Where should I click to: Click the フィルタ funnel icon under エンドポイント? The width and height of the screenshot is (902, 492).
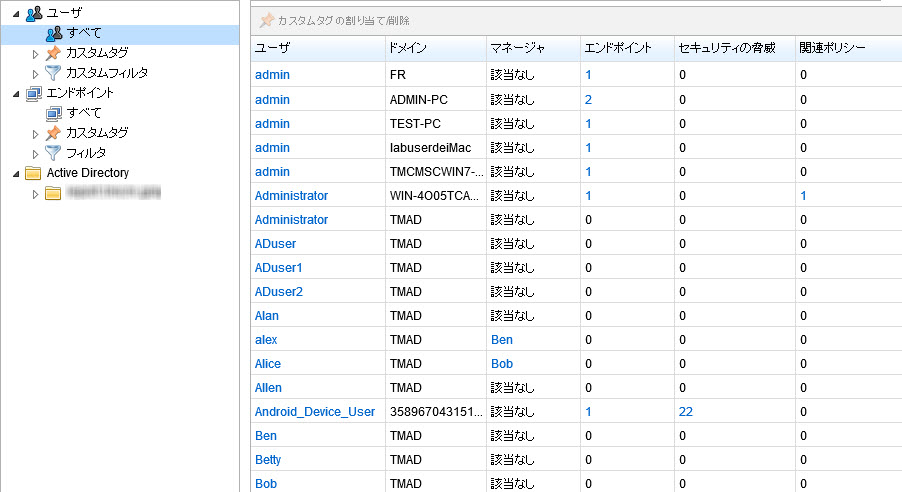click(x=54, y=153)
